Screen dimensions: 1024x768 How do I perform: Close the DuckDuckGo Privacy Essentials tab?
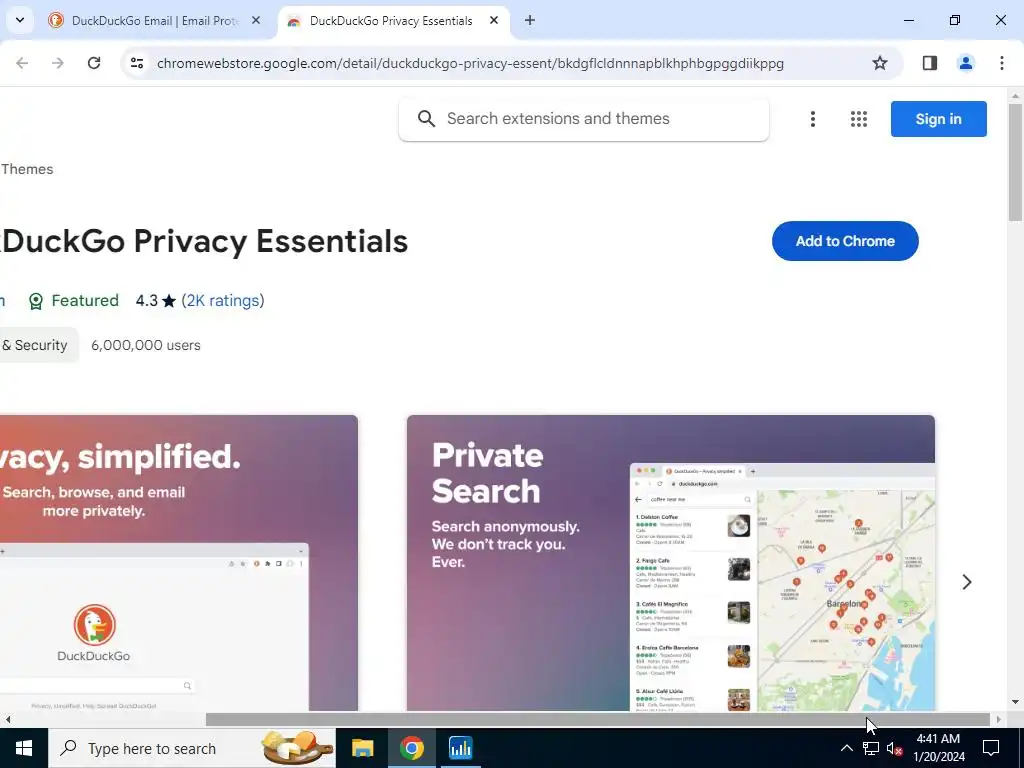[x=494, y=21]
